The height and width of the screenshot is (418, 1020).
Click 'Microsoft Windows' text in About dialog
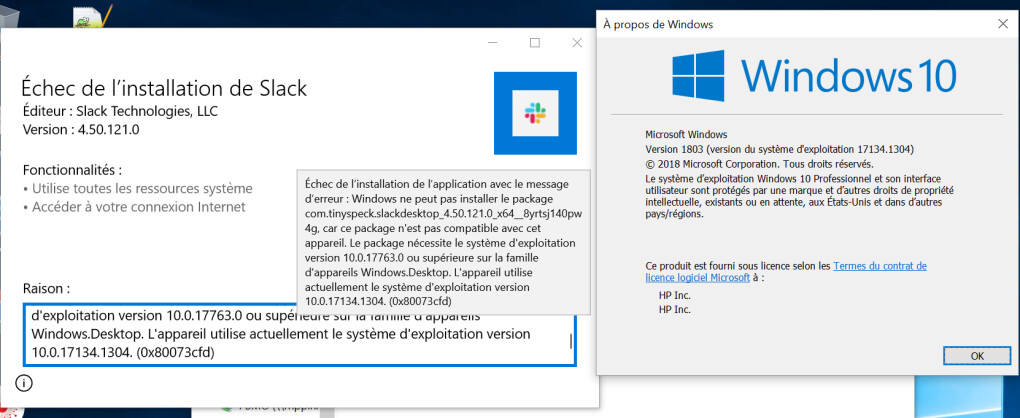pyautogui.click(x=686, y=135)
